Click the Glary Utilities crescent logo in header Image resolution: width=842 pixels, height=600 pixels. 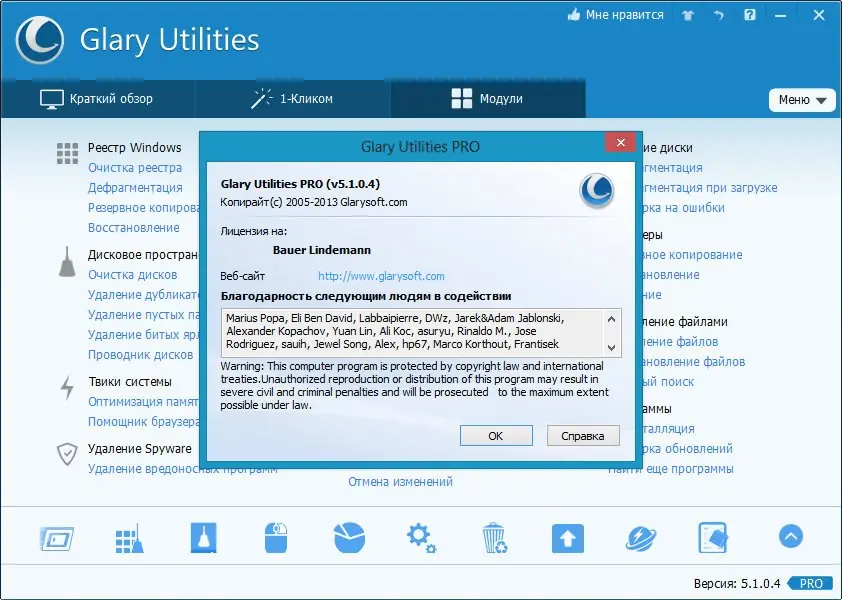(x=40, y=40)
